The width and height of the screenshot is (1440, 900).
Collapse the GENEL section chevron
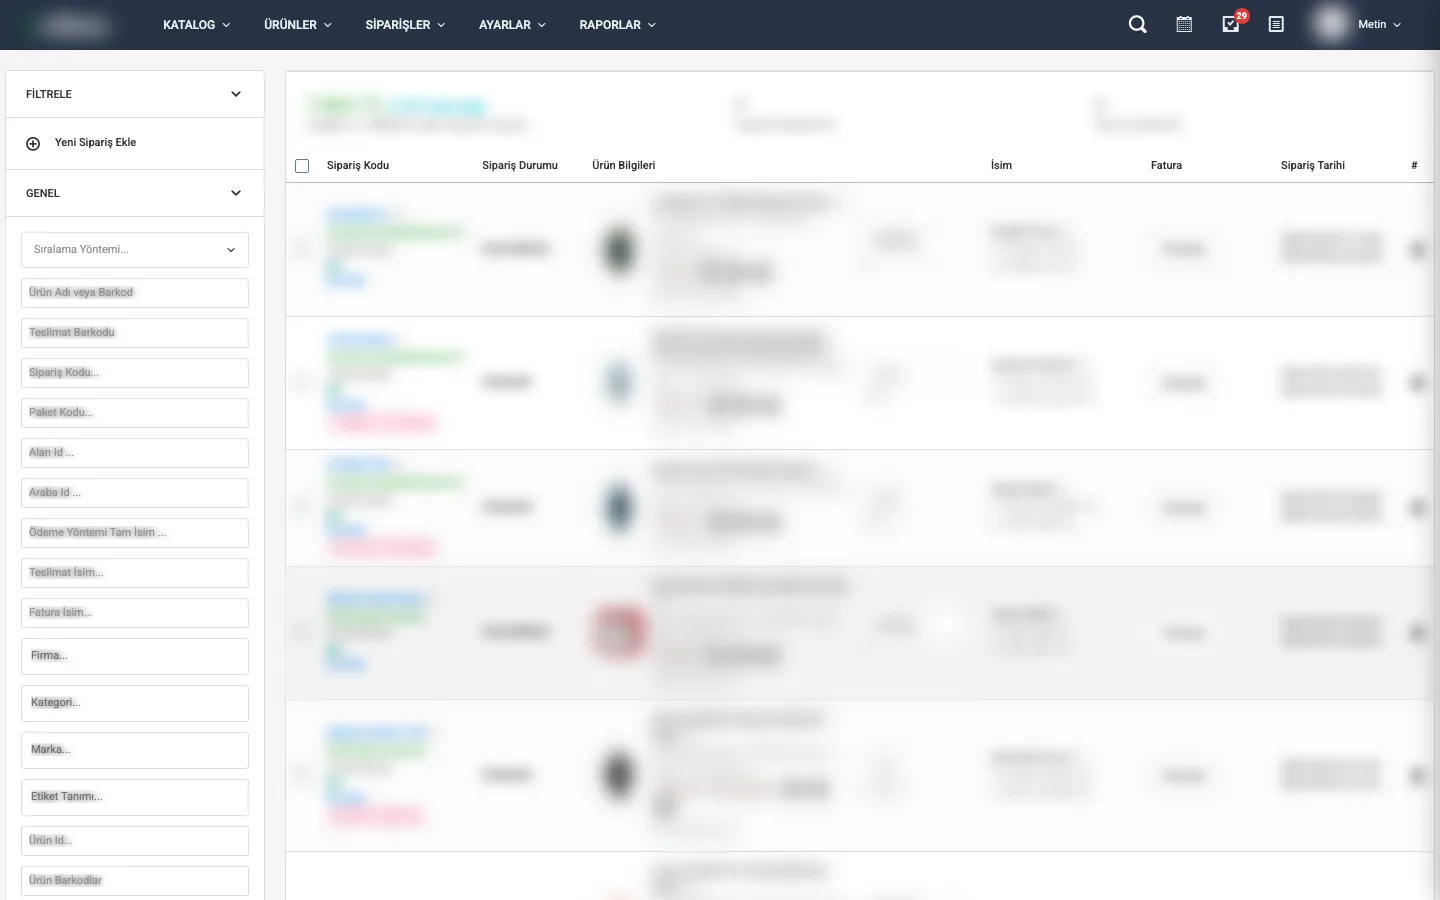click(x=236, y=193)
